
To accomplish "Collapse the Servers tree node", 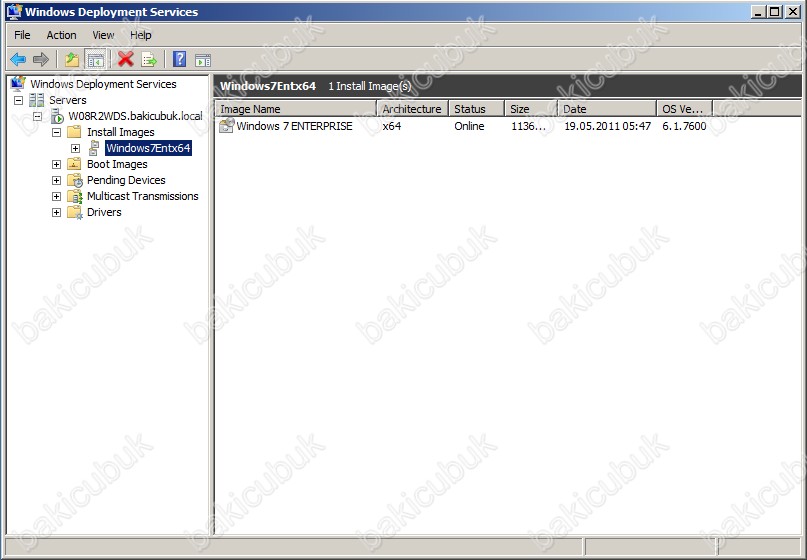I will (19, 100).
